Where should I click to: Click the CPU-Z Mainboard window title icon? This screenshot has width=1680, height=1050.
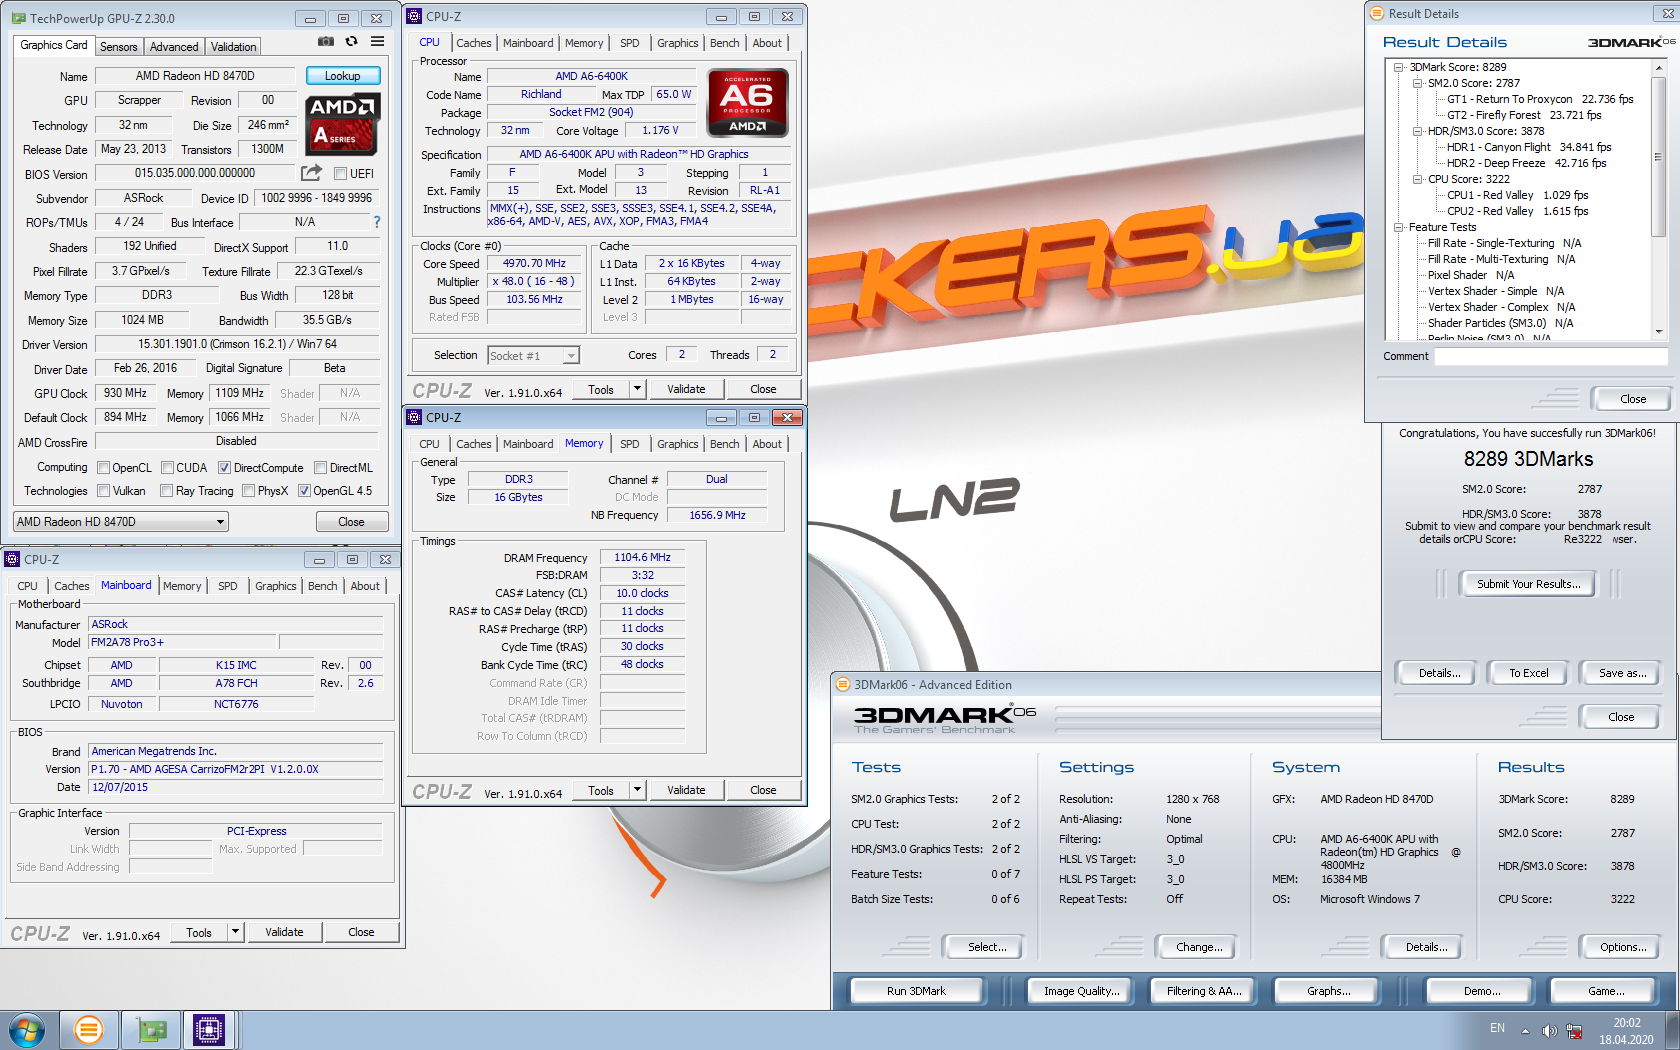12,559
